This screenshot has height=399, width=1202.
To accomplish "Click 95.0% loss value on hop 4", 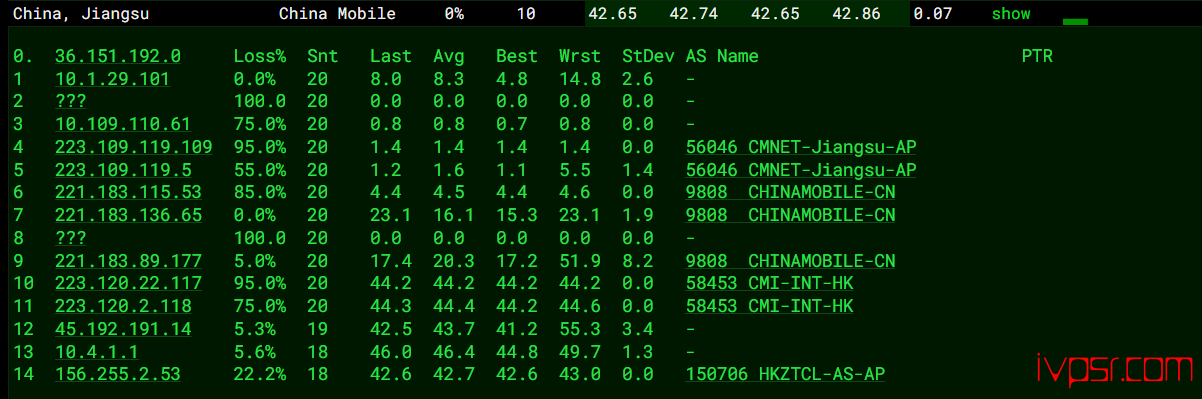I will pos(259,147).
